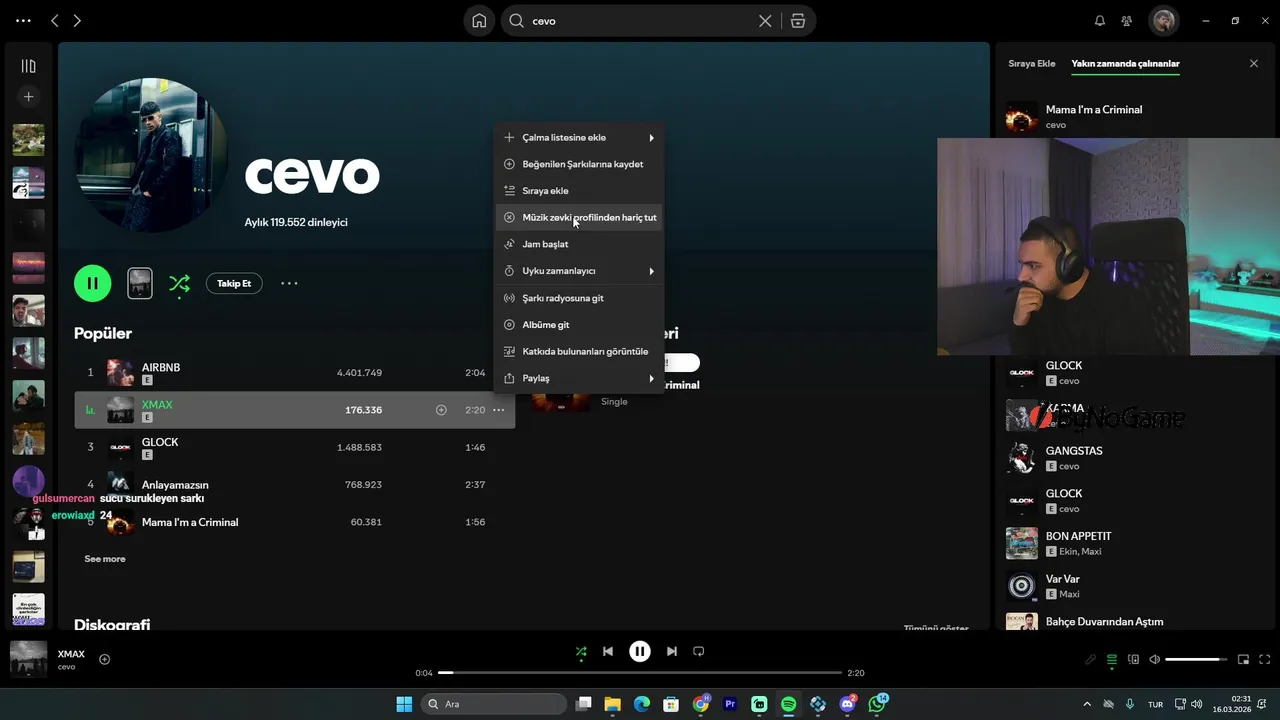Screen dimensions: 1280x720
Task: Toggle shuffle in bottom player bar
Action: (x=581, y=652)
